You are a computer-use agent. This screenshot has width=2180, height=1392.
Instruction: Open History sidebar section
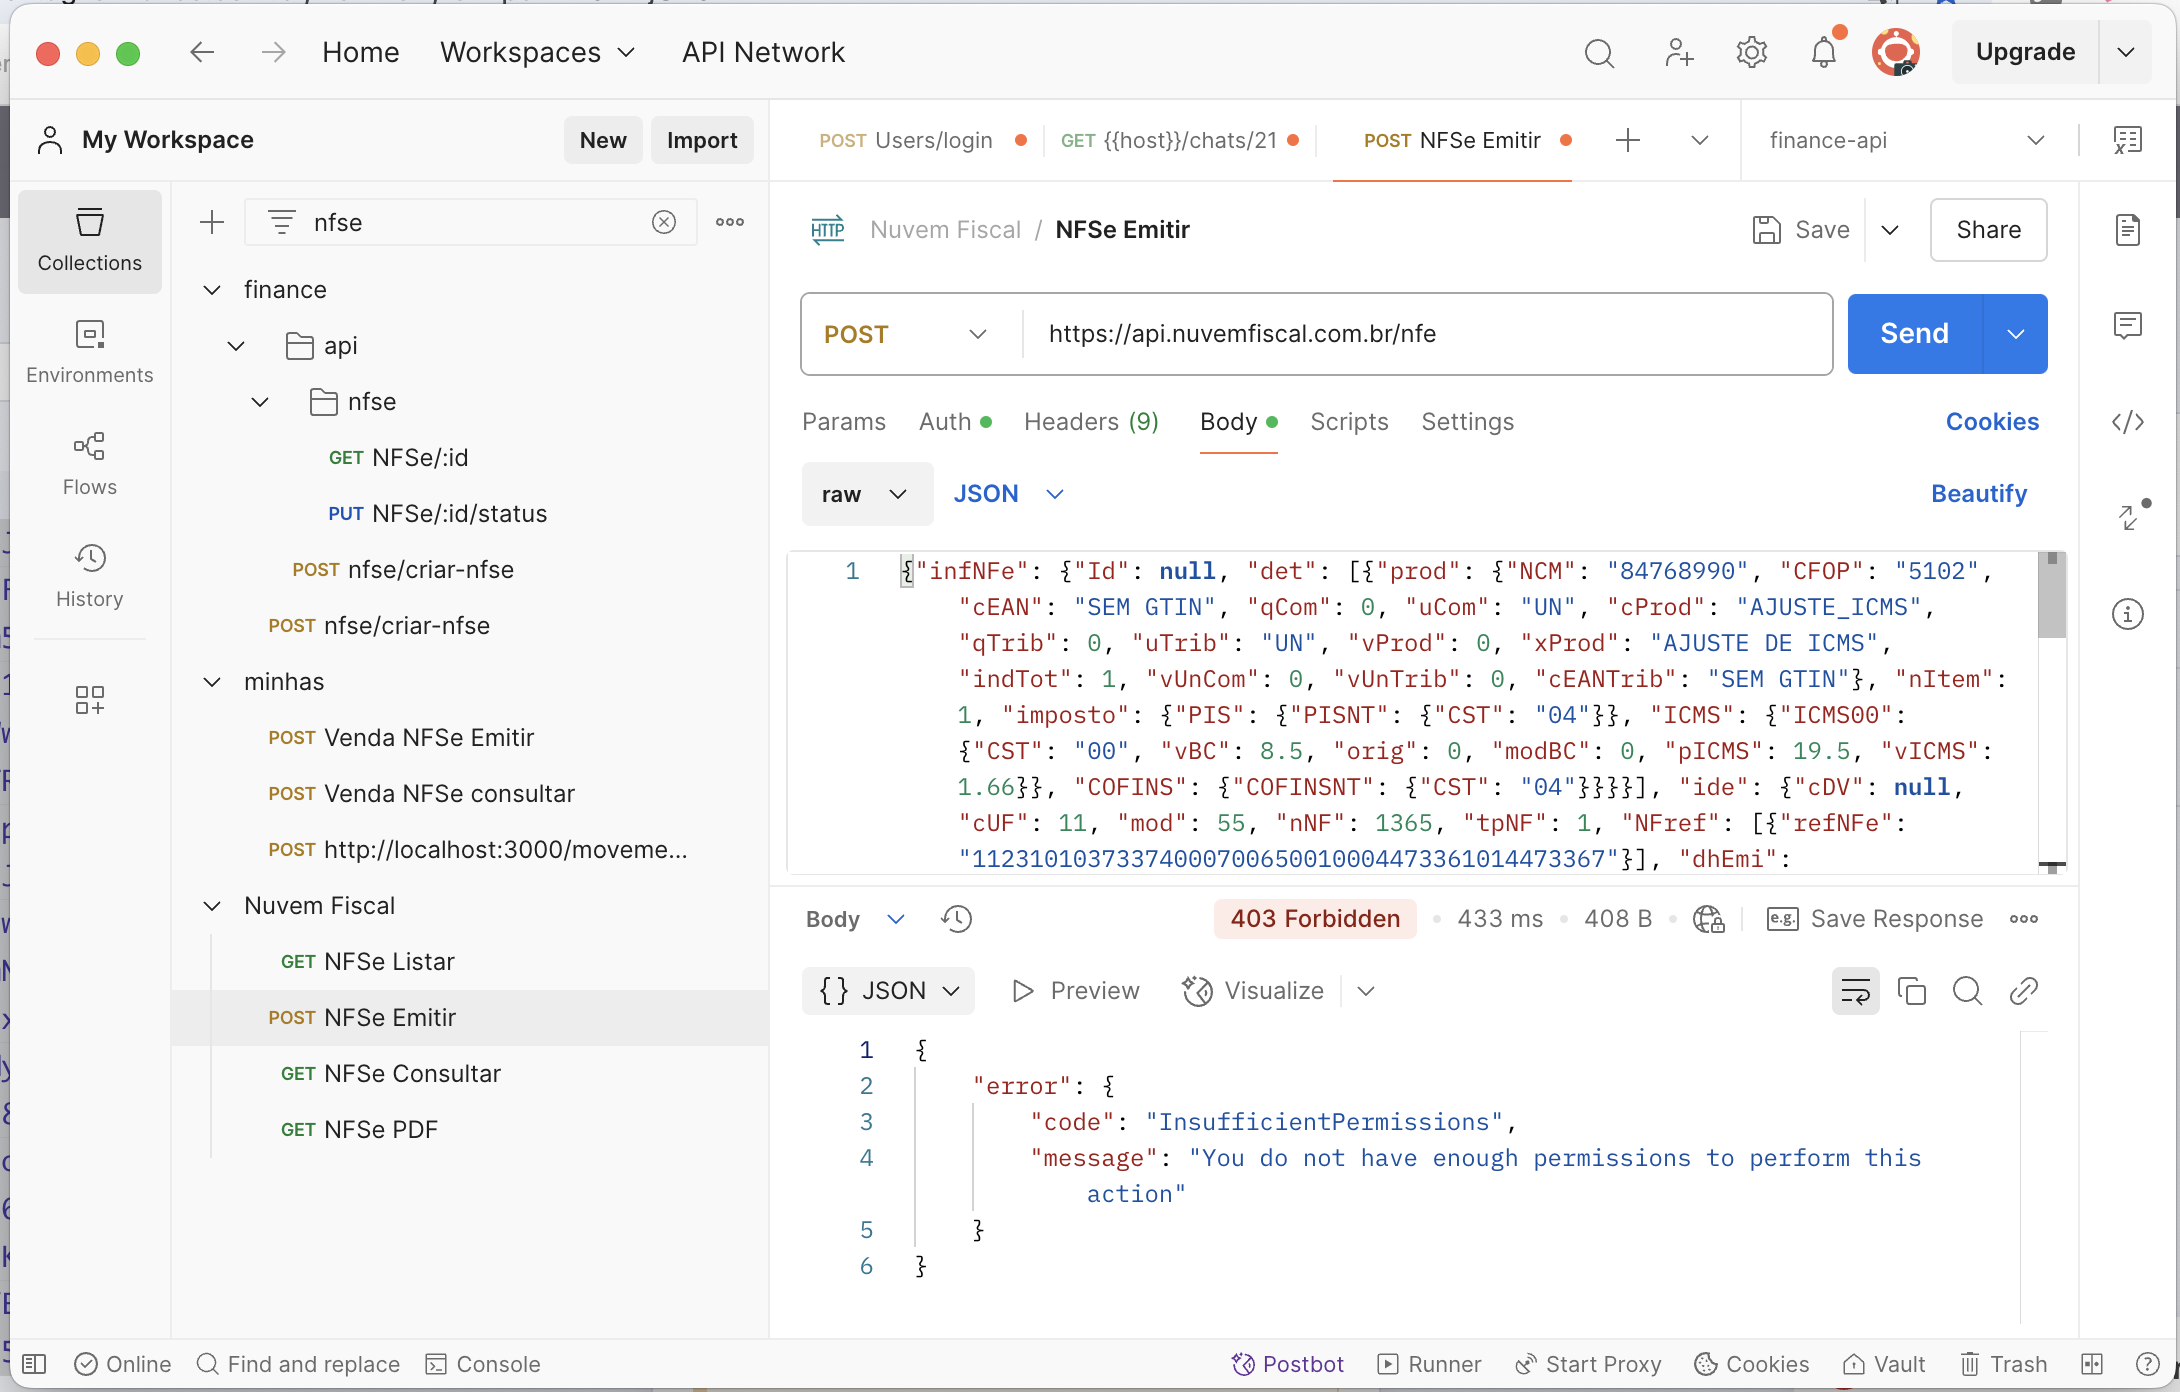click(x=90, y=577)
